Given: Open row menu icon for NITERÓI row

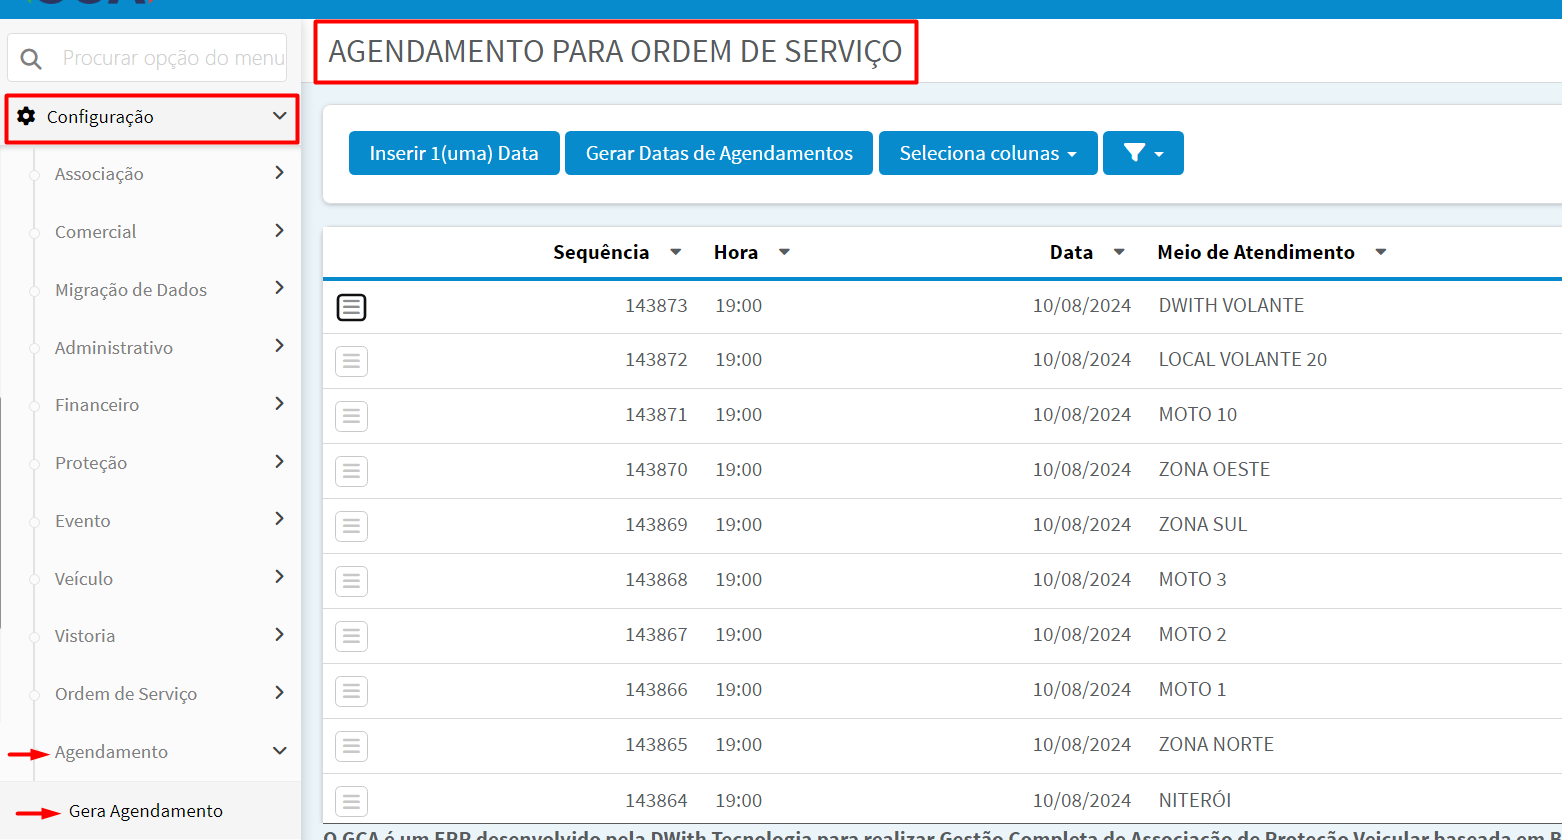Looking at the screenshot, I should (351, 801).
